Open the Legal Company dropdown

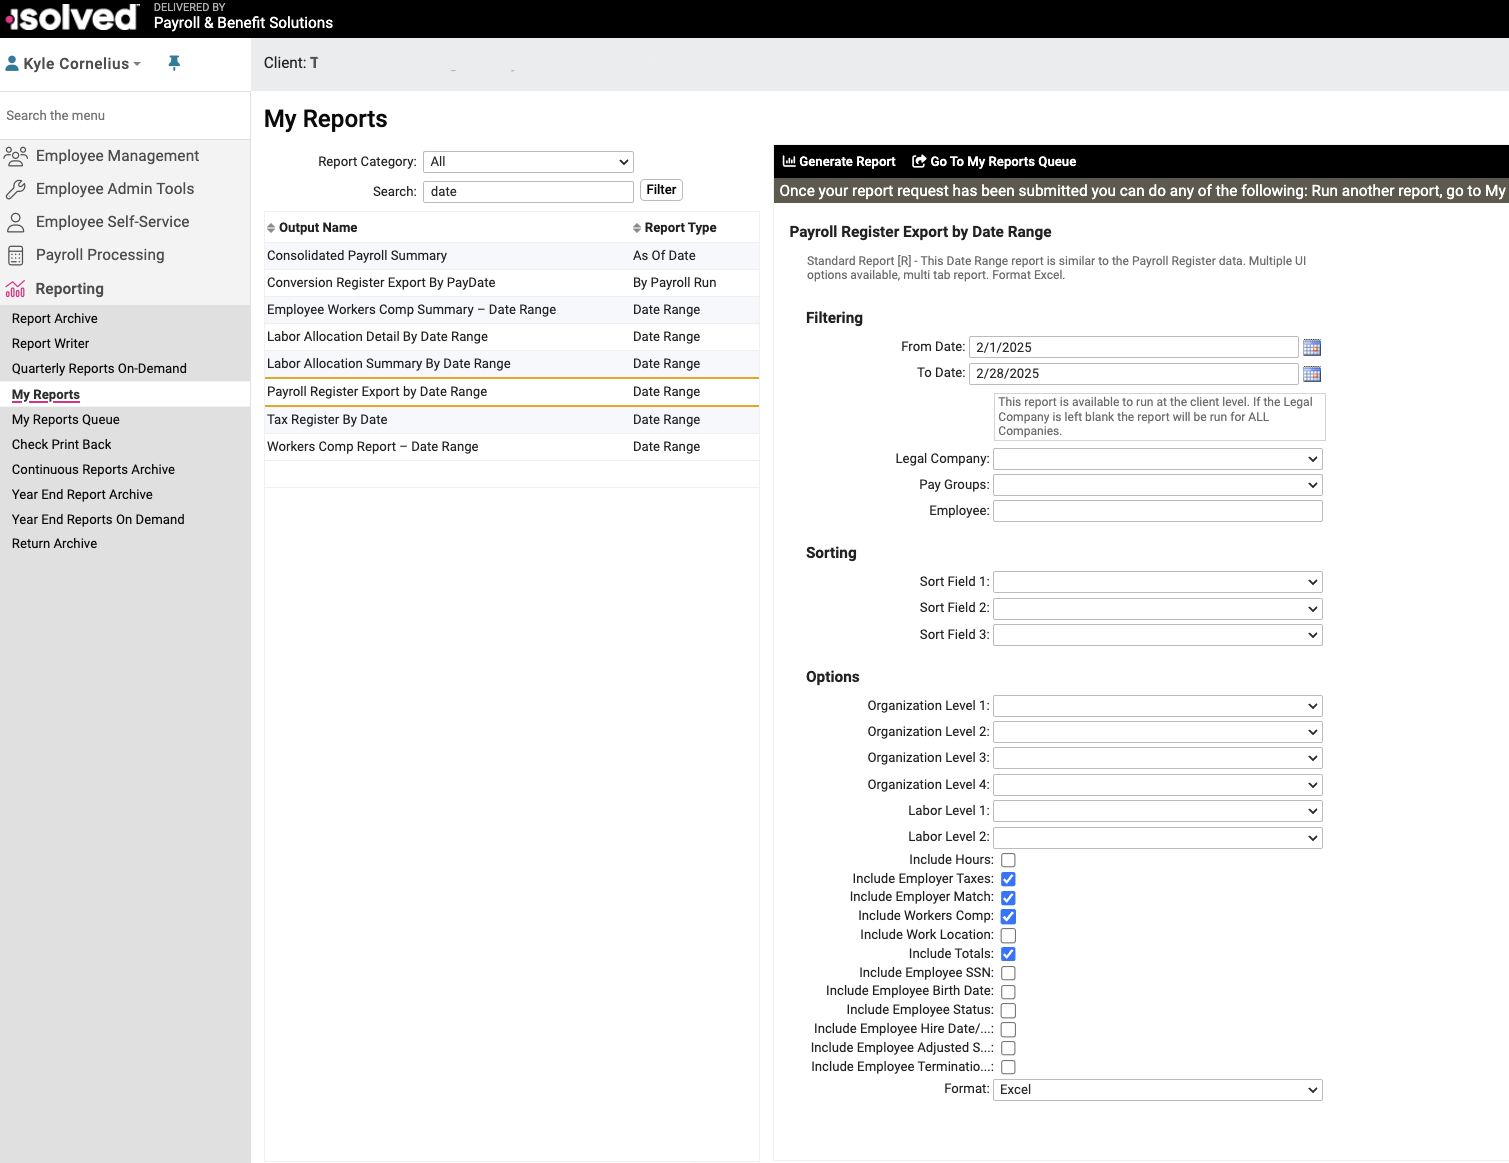pyautogui.click(x=1157, y=458)
